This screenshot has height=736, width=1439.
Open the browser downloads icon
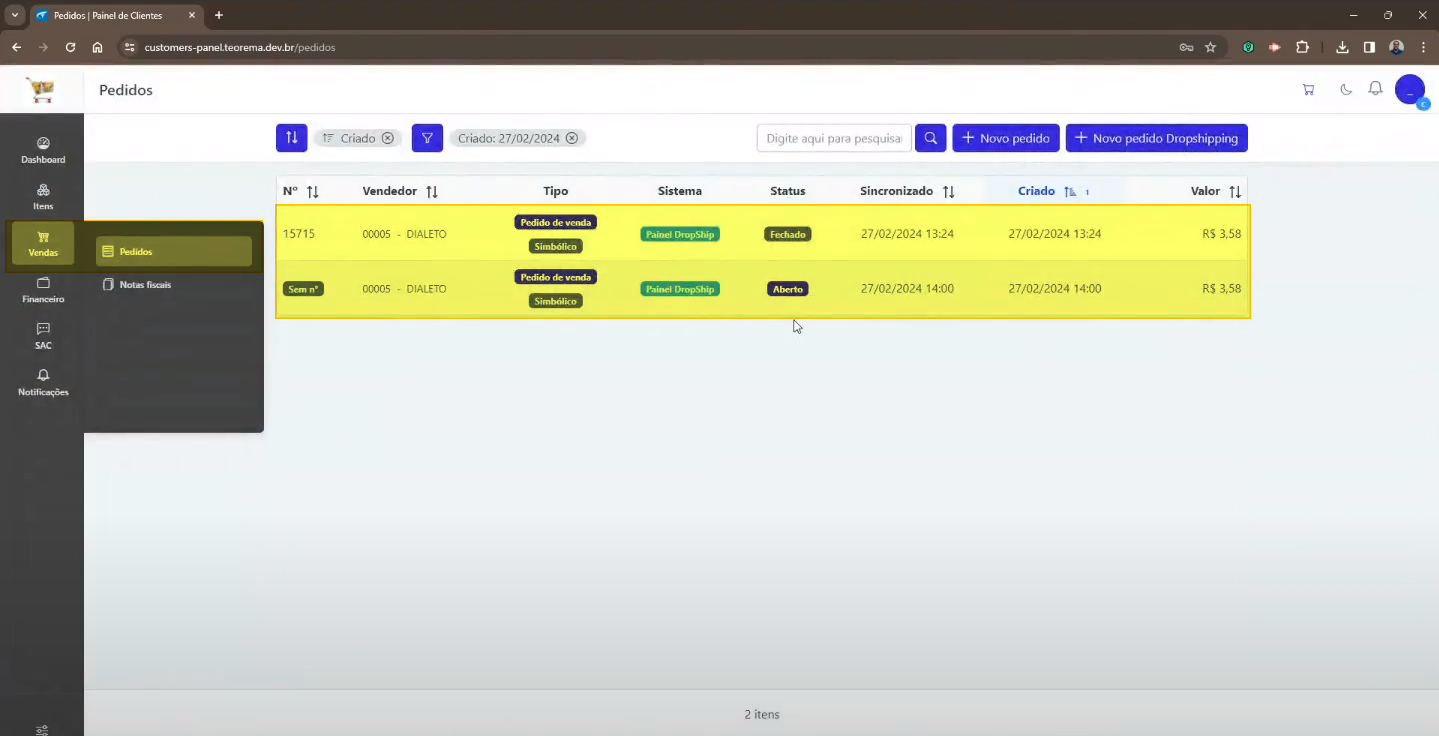click(x=1343, y=47)
